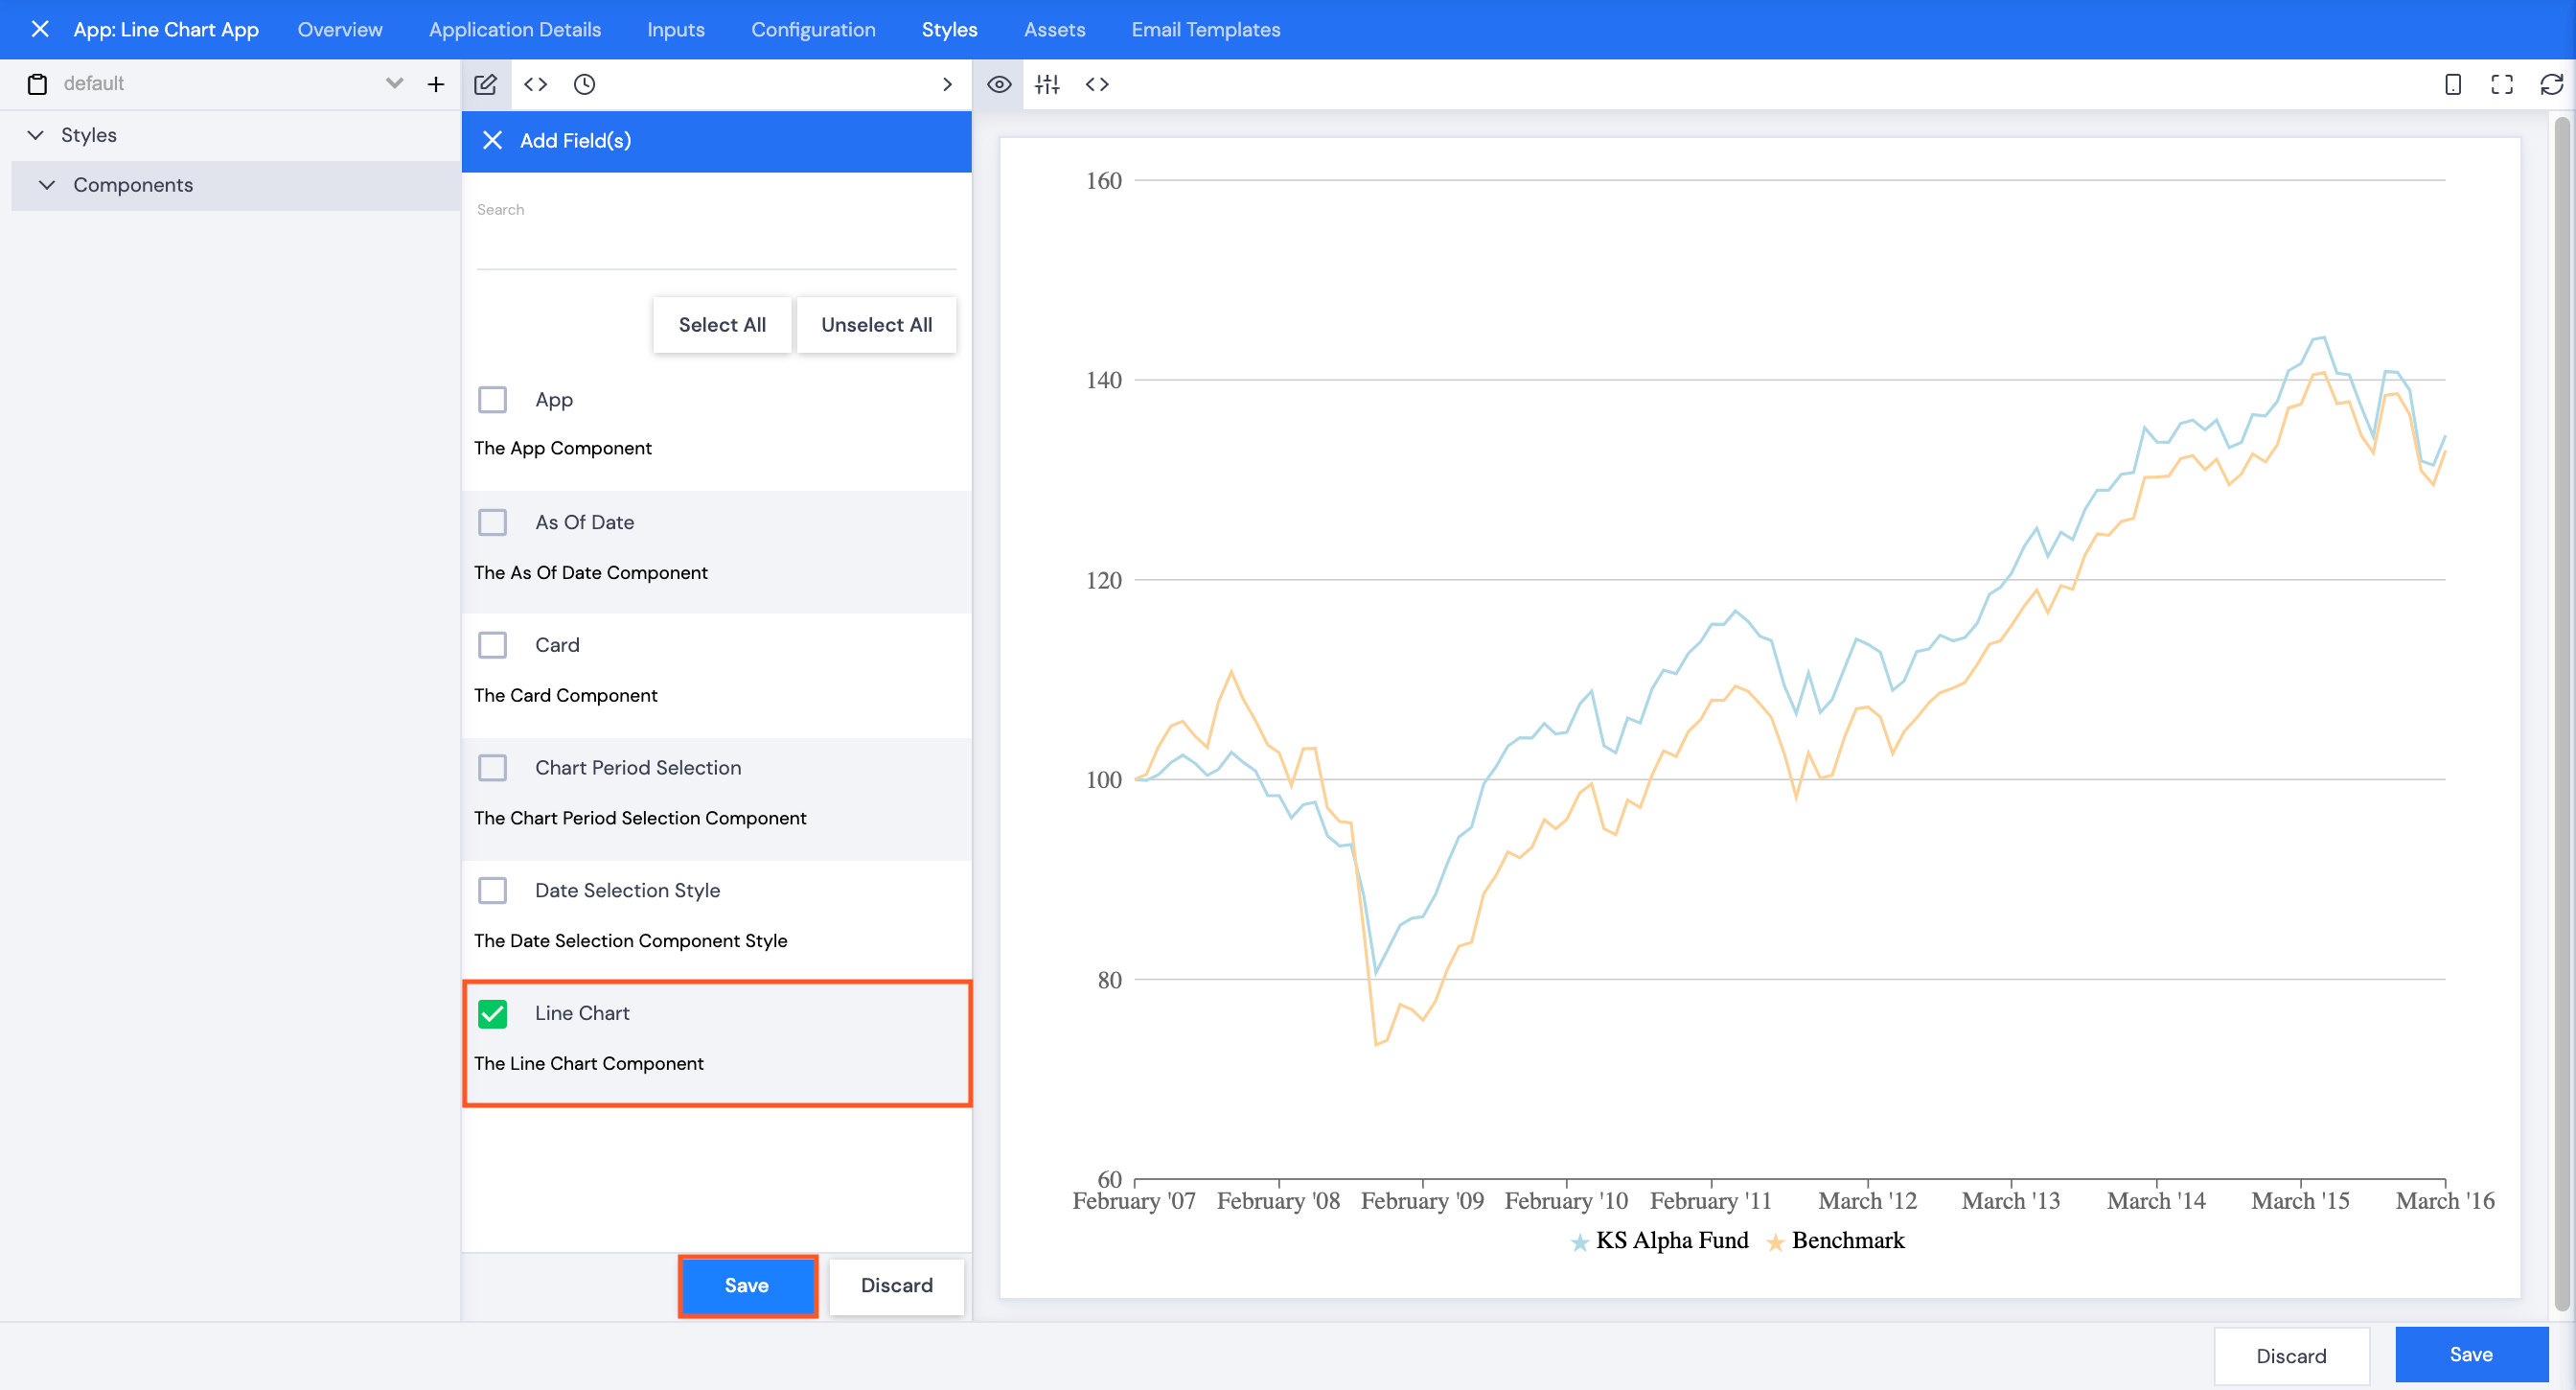Viewport: 2576px width, 1390px height.
Task: Click Unselect All components
Action: (876, 324)
